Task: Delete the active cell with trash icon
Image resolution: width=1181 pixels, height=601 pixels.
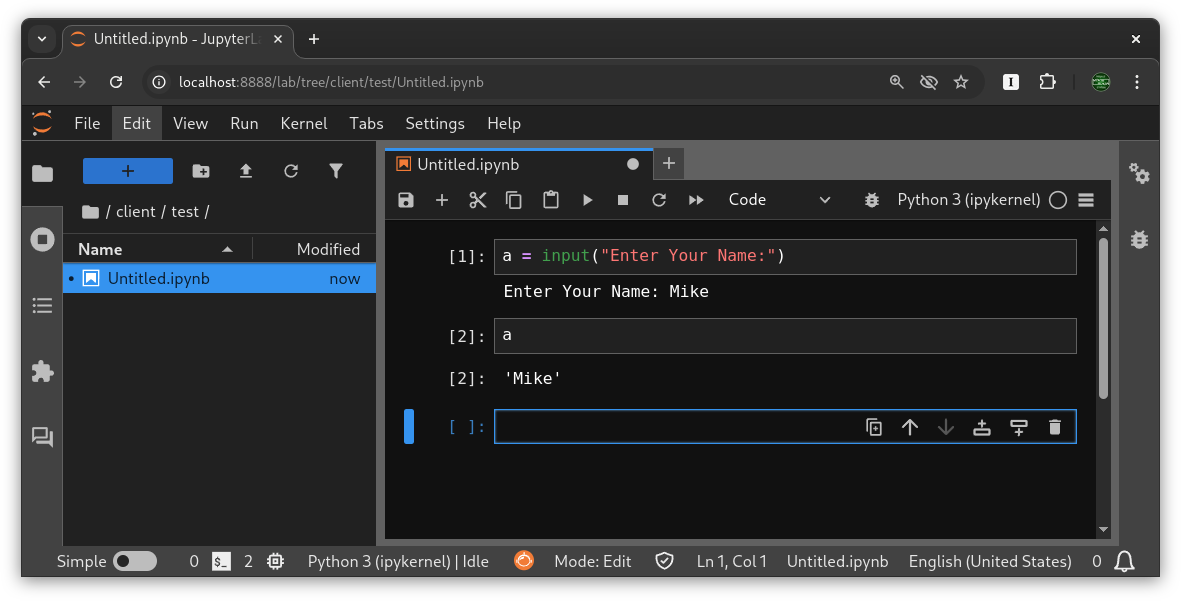Action: [x=1054, y=427]
